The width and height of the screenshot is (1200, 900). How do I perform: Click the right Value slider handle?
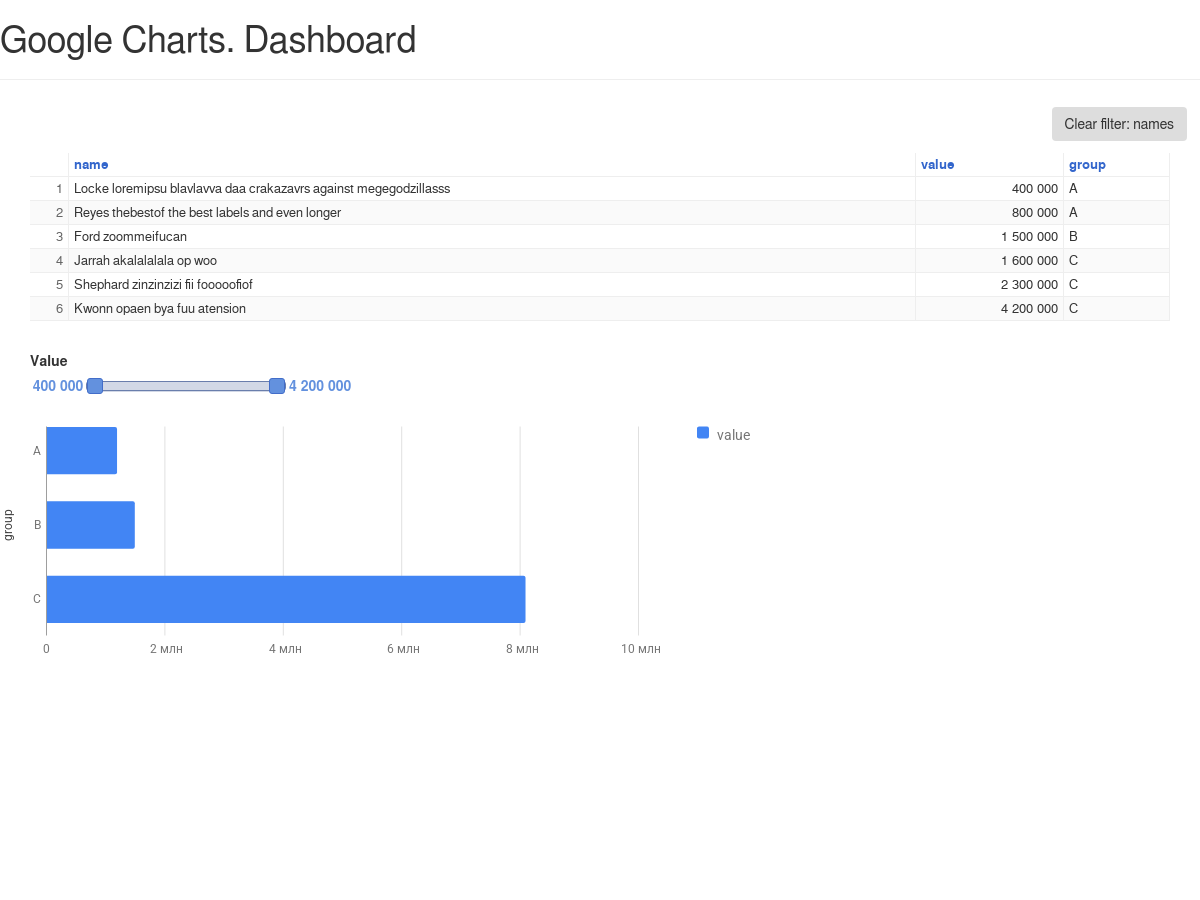coord(277,386)
